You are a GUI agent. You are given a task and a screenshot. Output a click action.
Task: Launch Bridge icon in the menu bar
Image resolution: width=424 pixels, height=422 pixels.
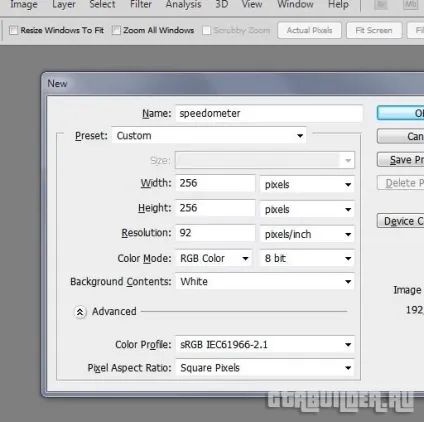(380, 5)
